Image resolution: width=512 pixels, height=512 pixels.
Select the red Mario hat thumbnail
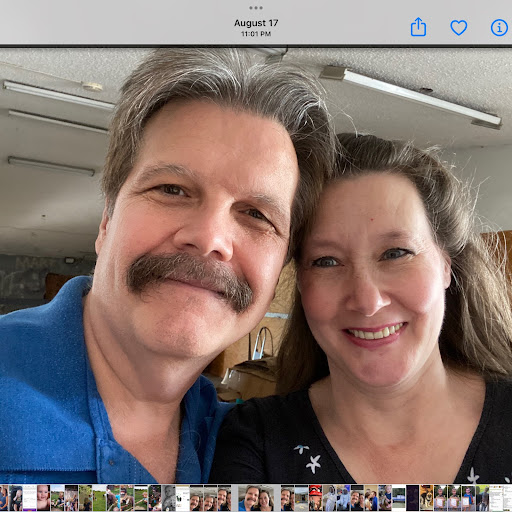pyautogui.click(x=315, y=498)
